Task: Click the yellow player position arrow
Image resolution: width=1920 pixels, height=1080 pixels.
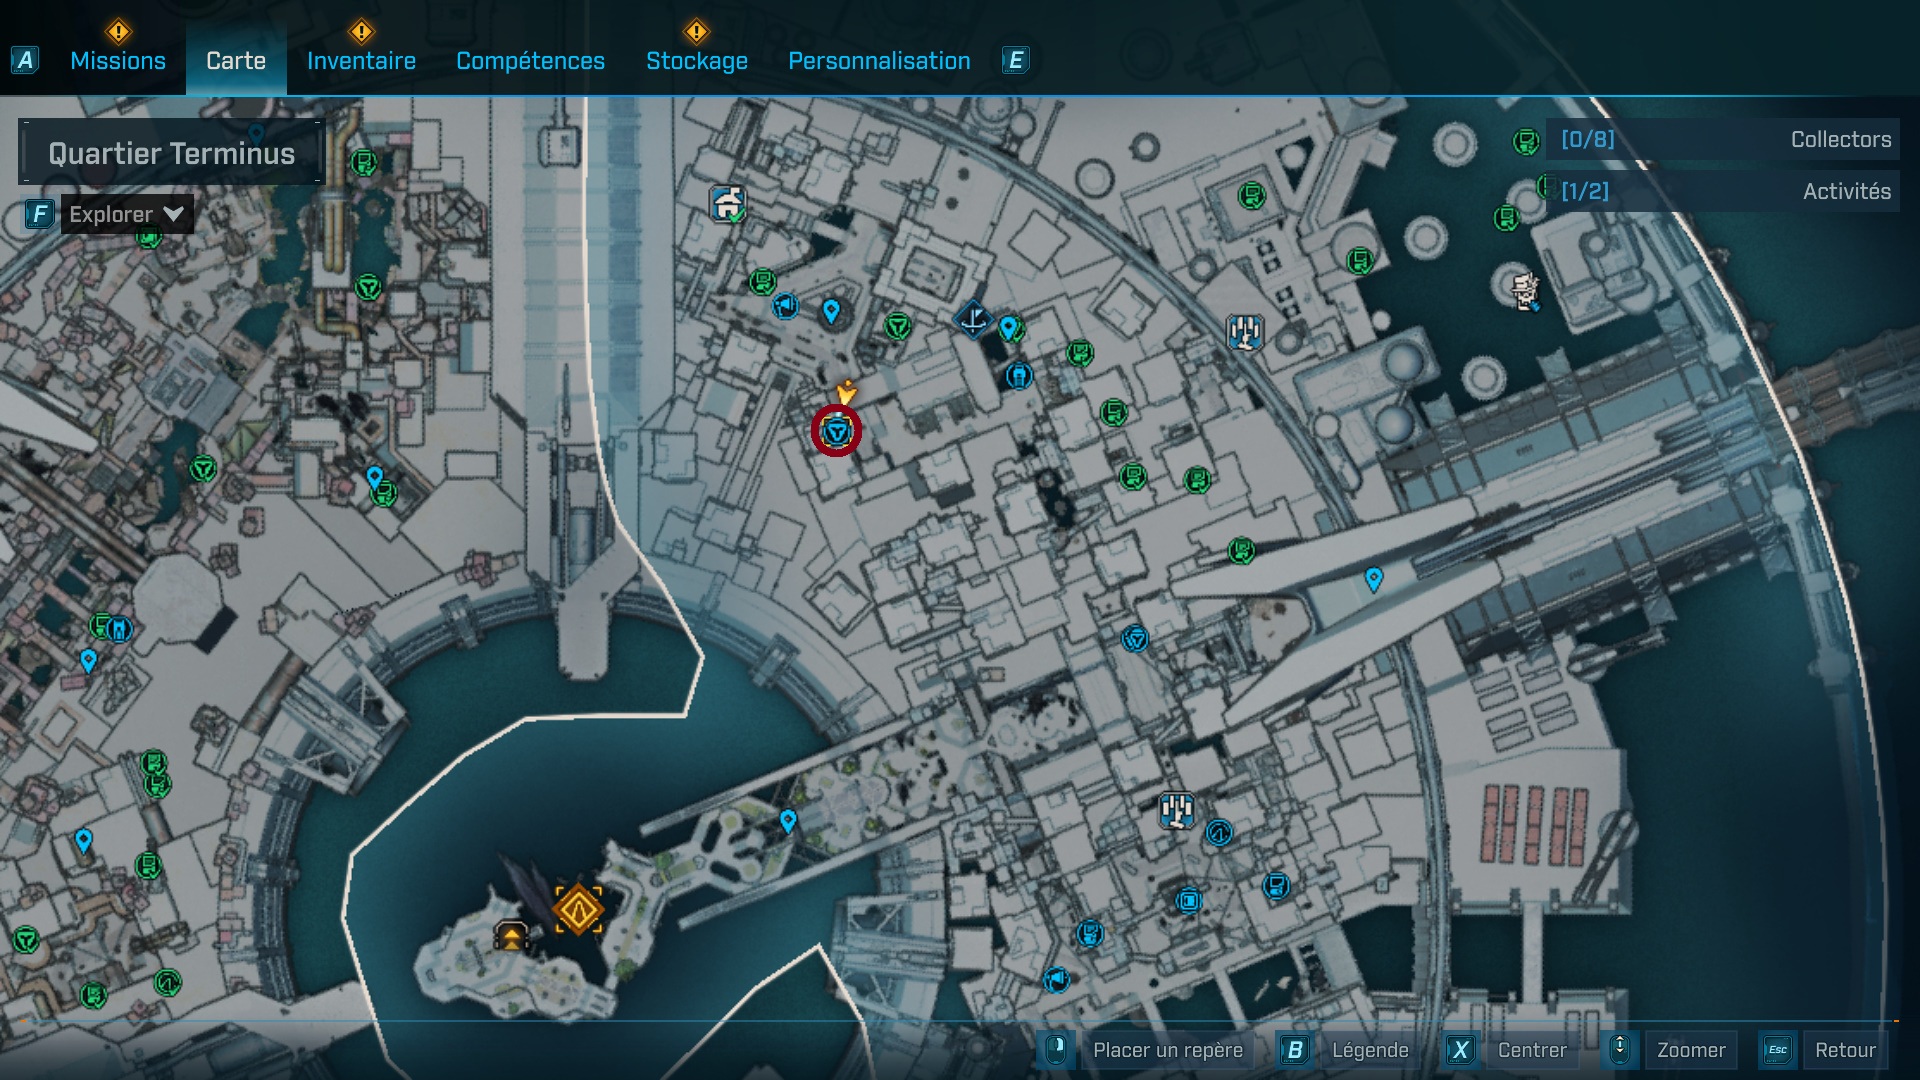Action: pos(847,392)
